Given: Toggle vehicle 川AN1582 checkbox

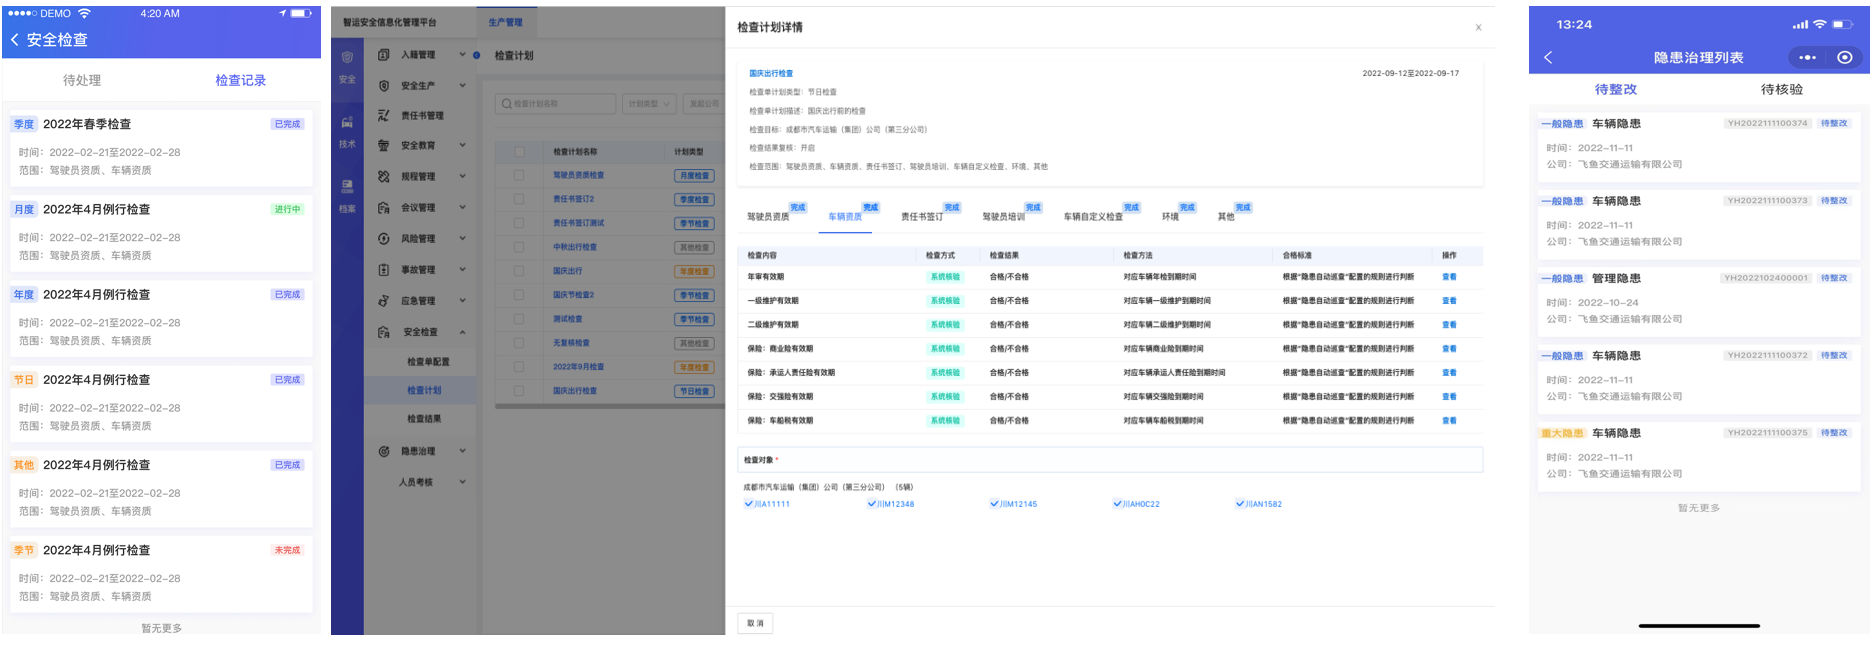Looking at the screenshot, I should coord(1240,504).
